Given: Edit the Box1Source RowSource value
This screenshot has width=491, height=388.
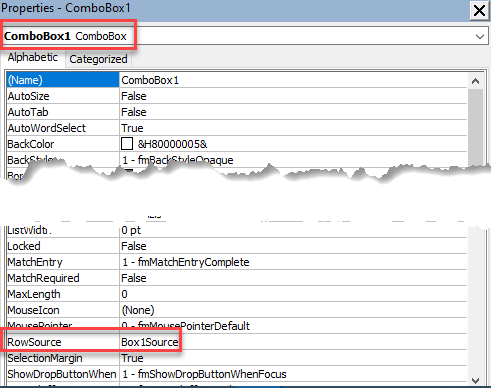Looking at the screenshot, I should (x=293, y=342).
